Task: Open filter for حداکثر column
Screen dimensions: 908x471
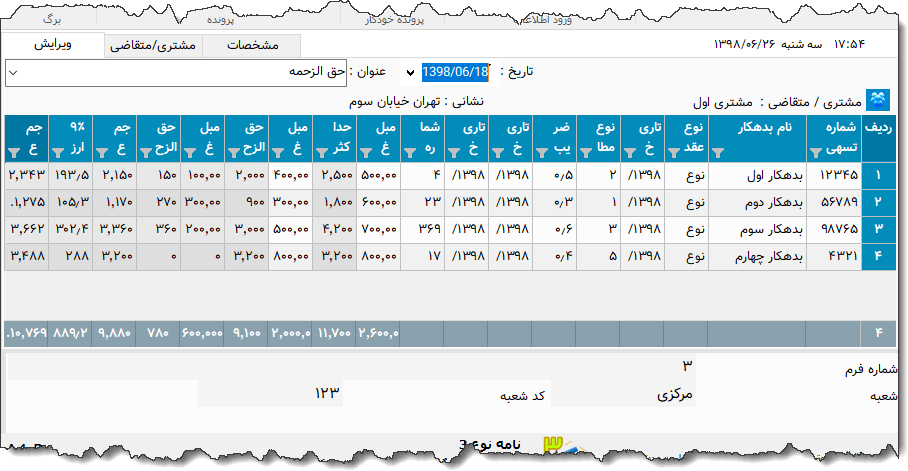Action: [x=322, y=153]
